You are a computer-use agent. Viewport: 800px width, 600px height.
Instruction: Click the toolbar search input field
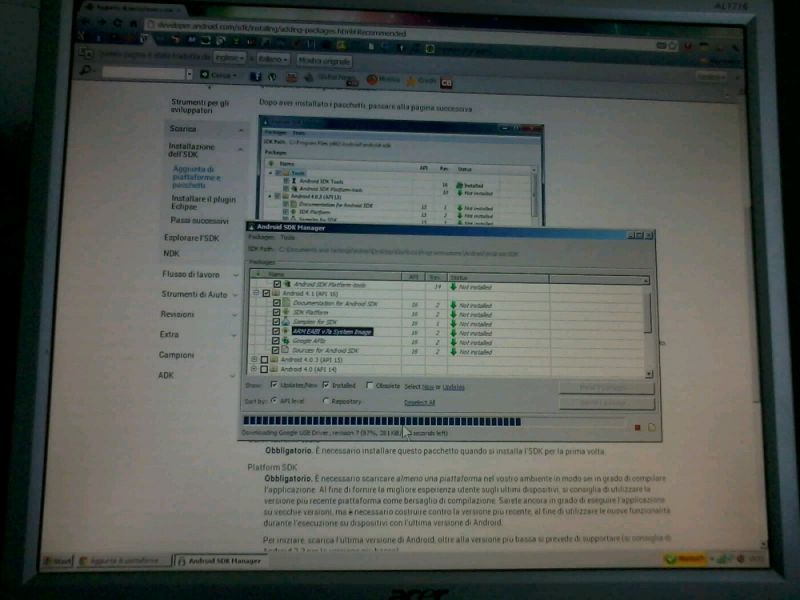click(x=144, y=73)
